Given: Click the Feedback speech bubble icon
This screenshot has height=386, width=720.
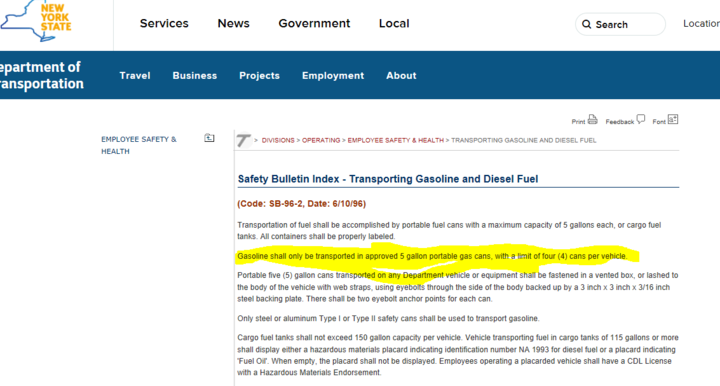Looking at the screenshot, I should coord(641,119).
